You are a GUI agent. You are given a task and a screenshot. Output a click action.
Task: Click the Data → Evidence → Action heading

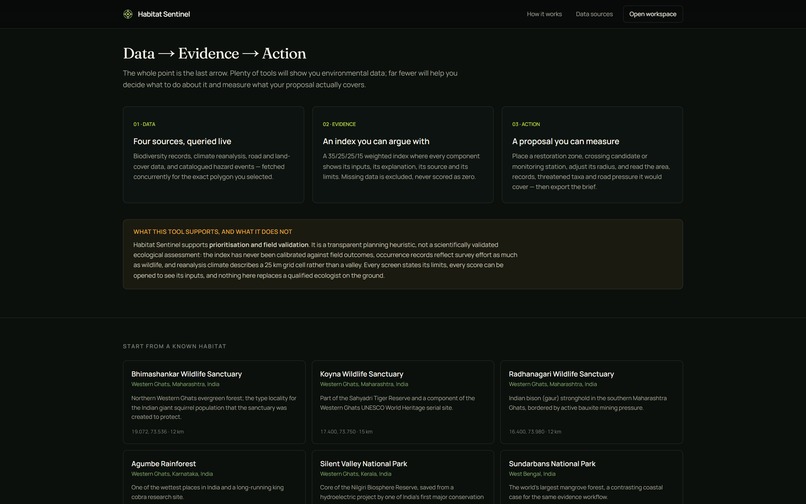214,53
